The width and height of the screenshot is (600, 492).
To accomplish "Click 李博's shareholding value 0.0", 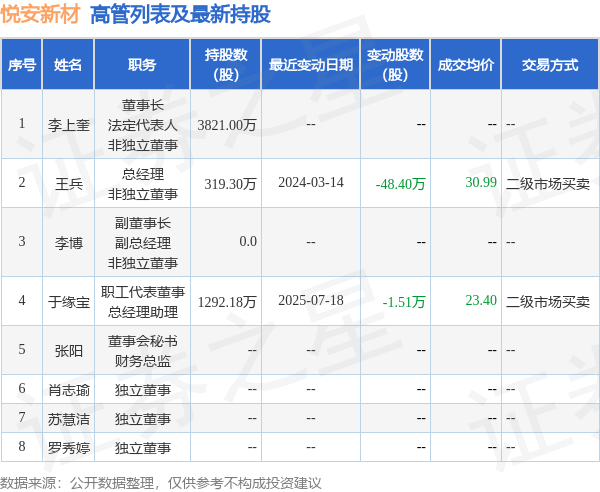I will click(248, 241).
